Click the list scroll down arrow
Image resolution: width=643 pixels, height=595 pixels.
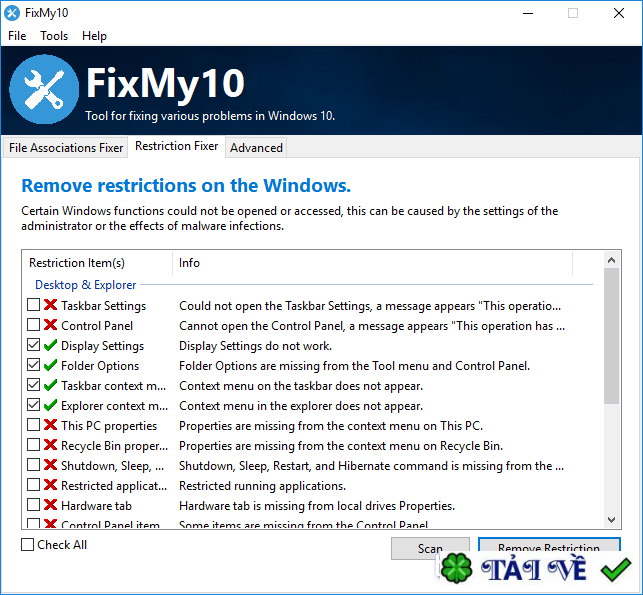[611, 520]
